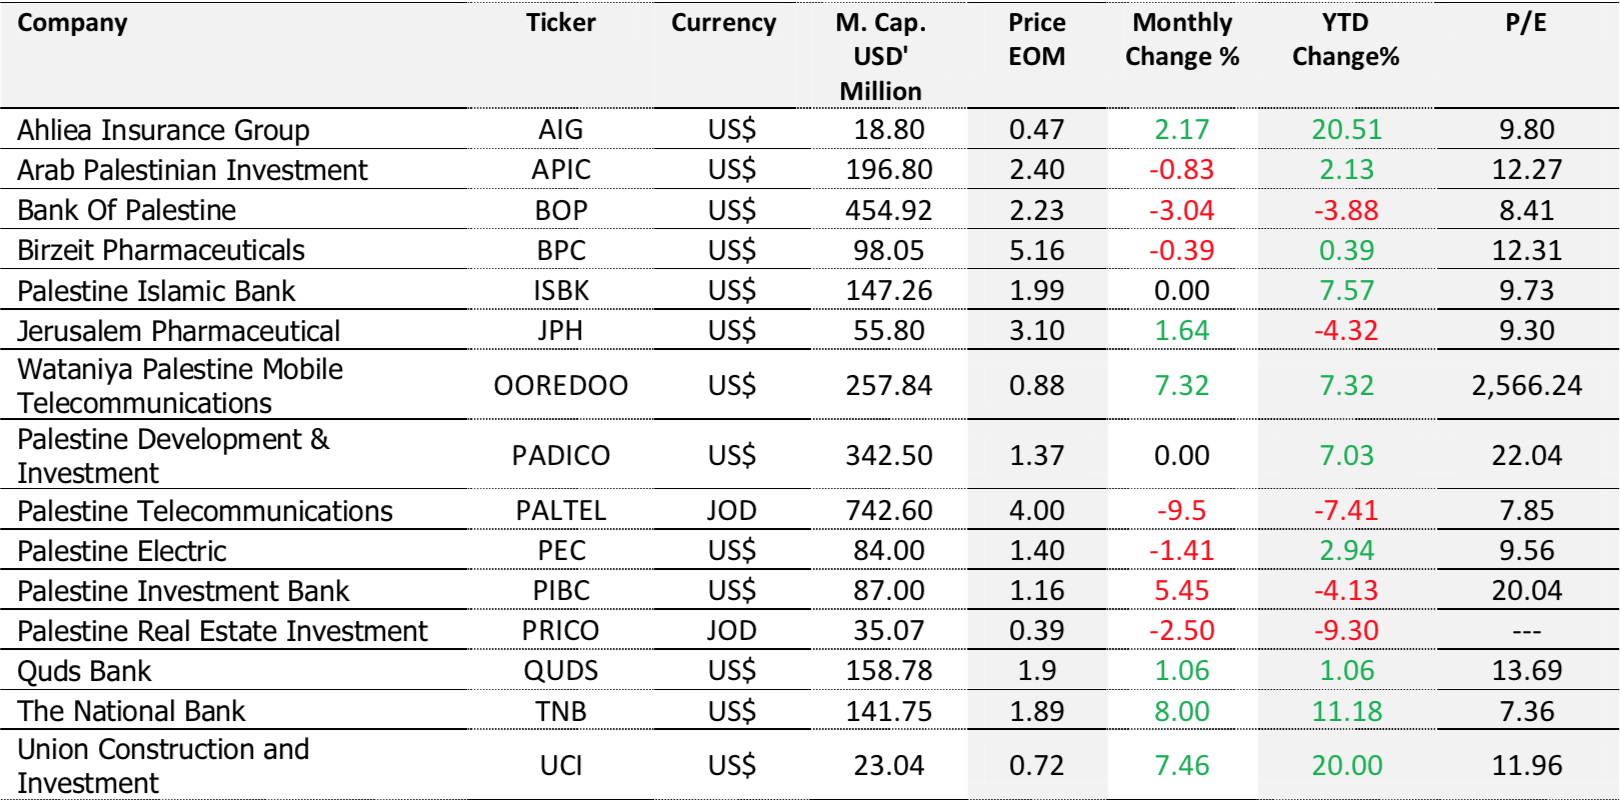Select the JOD currency cell for PRICO
The height and width of the screenshot is (800, 1620).
tap(731, 631)
